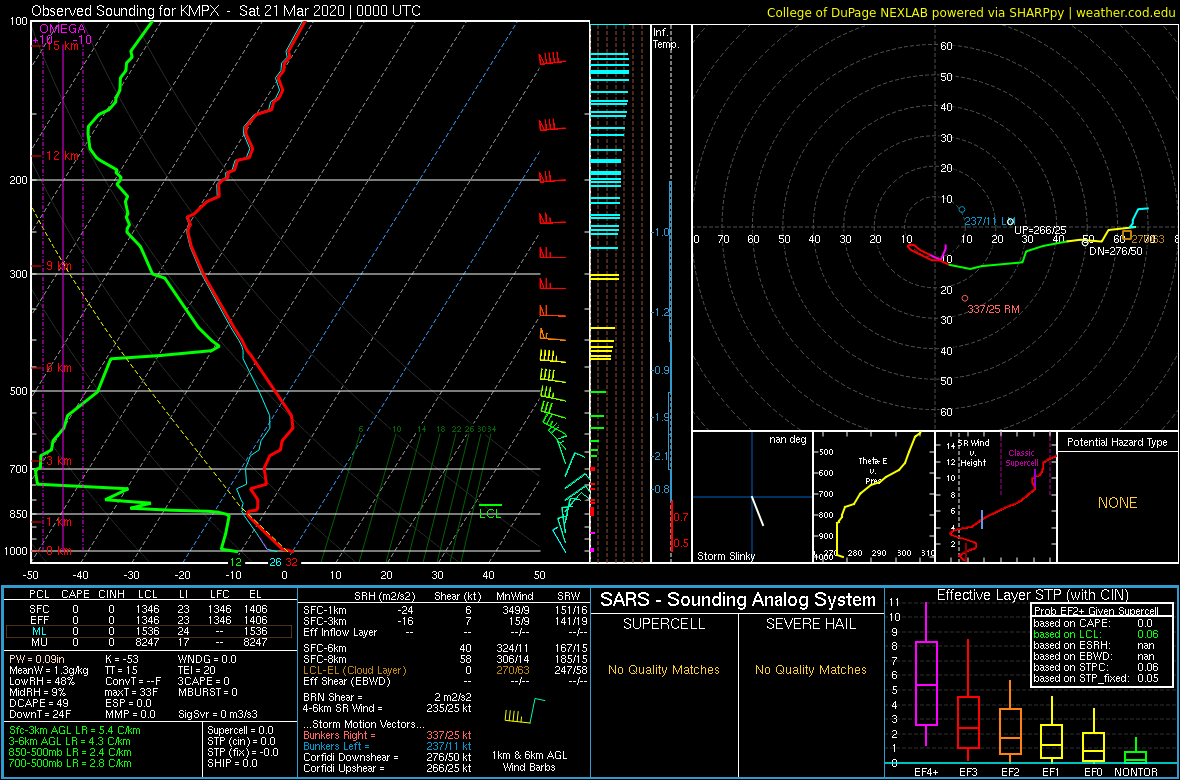
Task: Click the MeanW = 1.3g/kg value
Action: tap(50, 672)
